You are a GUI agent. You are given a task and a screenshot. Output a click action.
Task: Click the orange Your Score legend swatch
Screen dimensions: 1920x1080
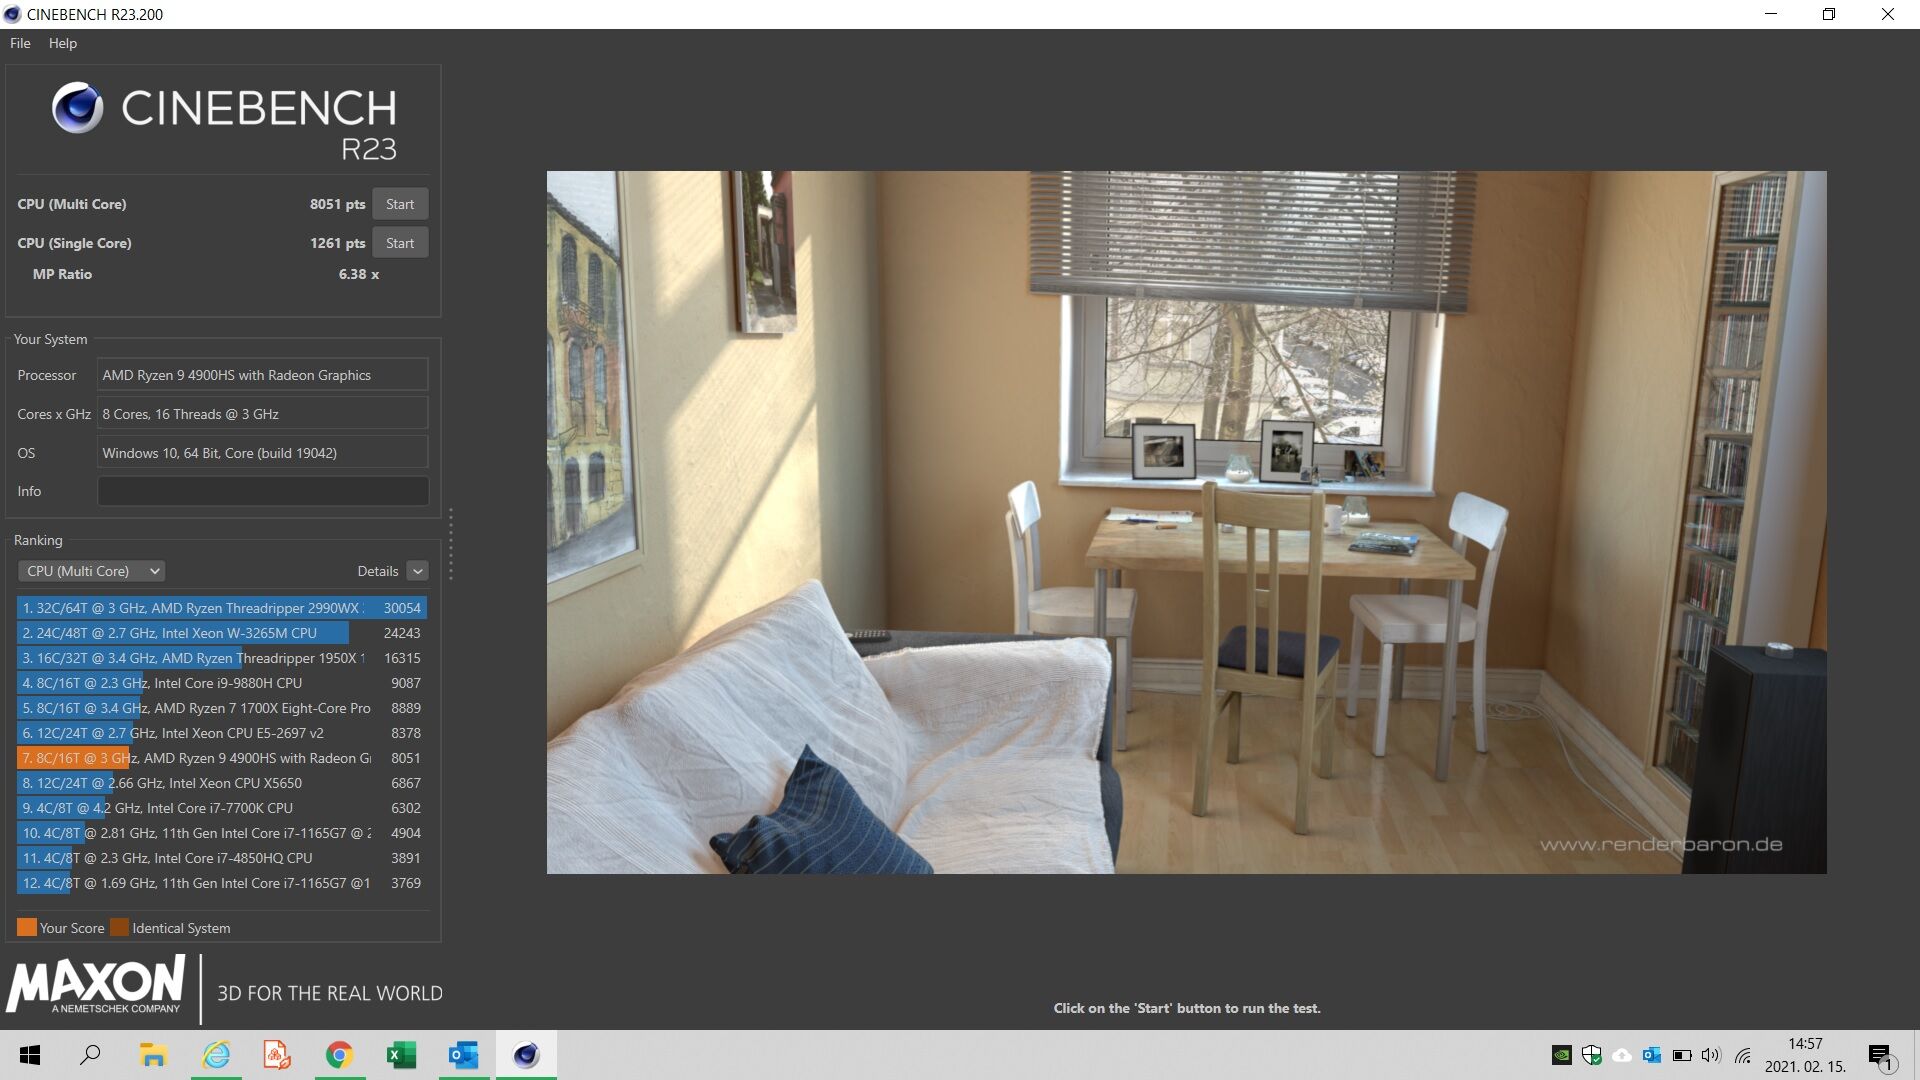point(27,927)
